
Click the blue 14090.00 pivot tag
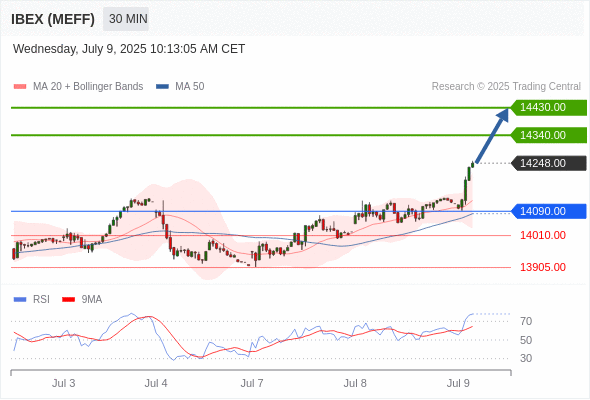coord(549,211)
